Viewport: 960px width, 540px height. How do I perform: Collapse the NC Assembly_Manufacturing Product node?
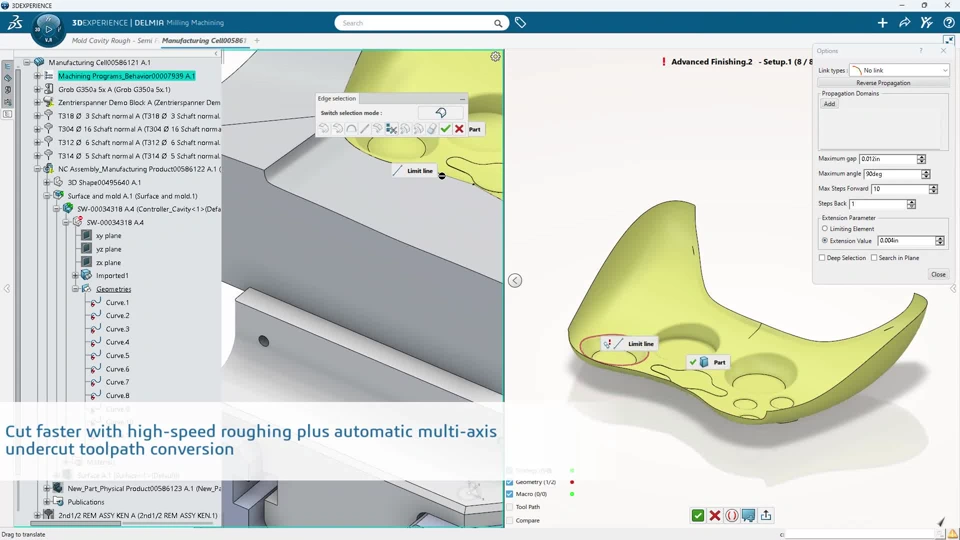pos(37,169)
